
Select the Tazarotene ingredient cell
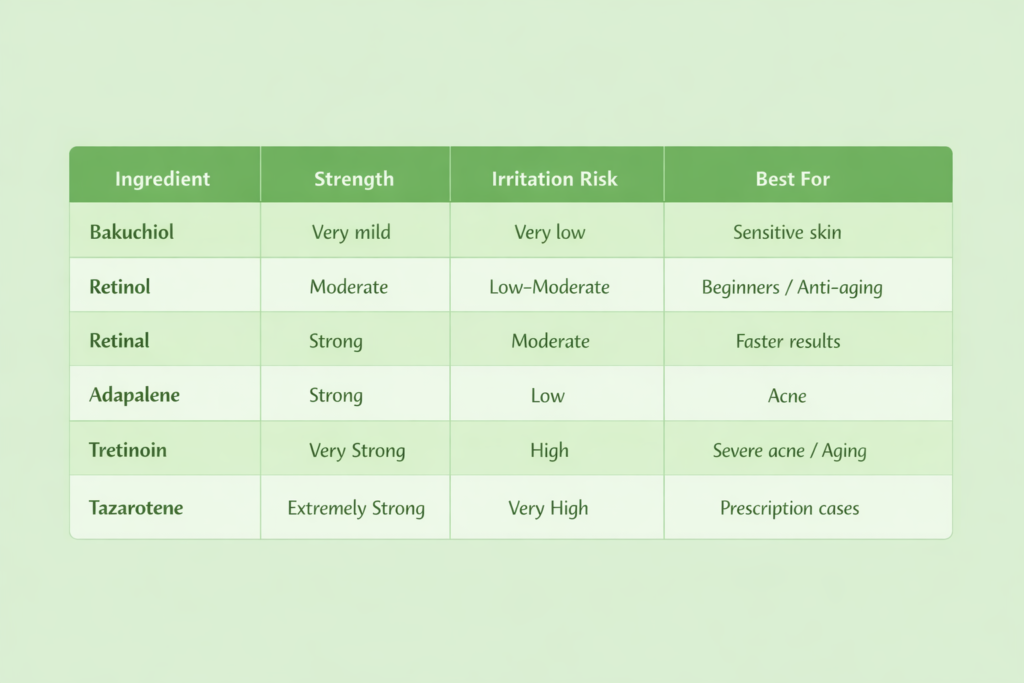tap(137, 508)
